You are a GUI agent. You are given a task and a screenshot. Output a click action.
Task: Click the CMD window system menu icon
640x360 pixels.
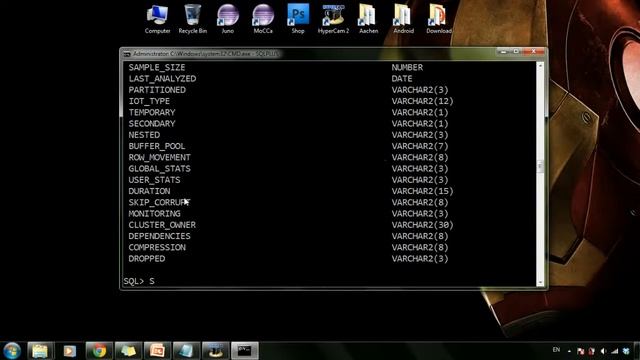coord(127,54)
